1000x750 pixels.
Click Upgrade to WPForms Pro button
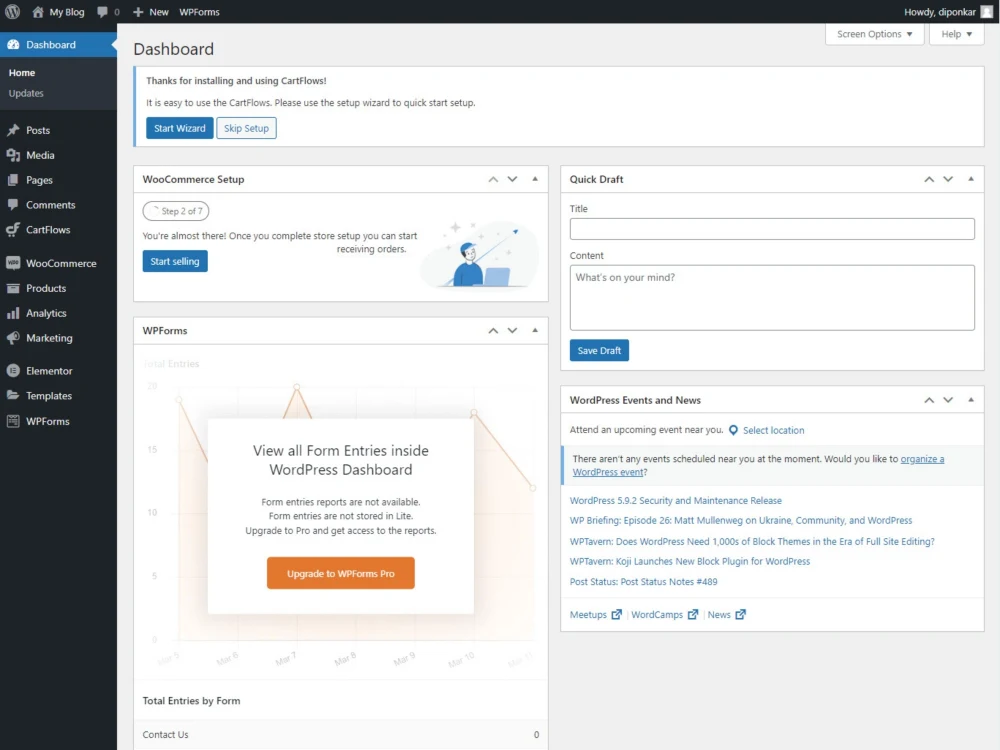(x=341, y=573)
